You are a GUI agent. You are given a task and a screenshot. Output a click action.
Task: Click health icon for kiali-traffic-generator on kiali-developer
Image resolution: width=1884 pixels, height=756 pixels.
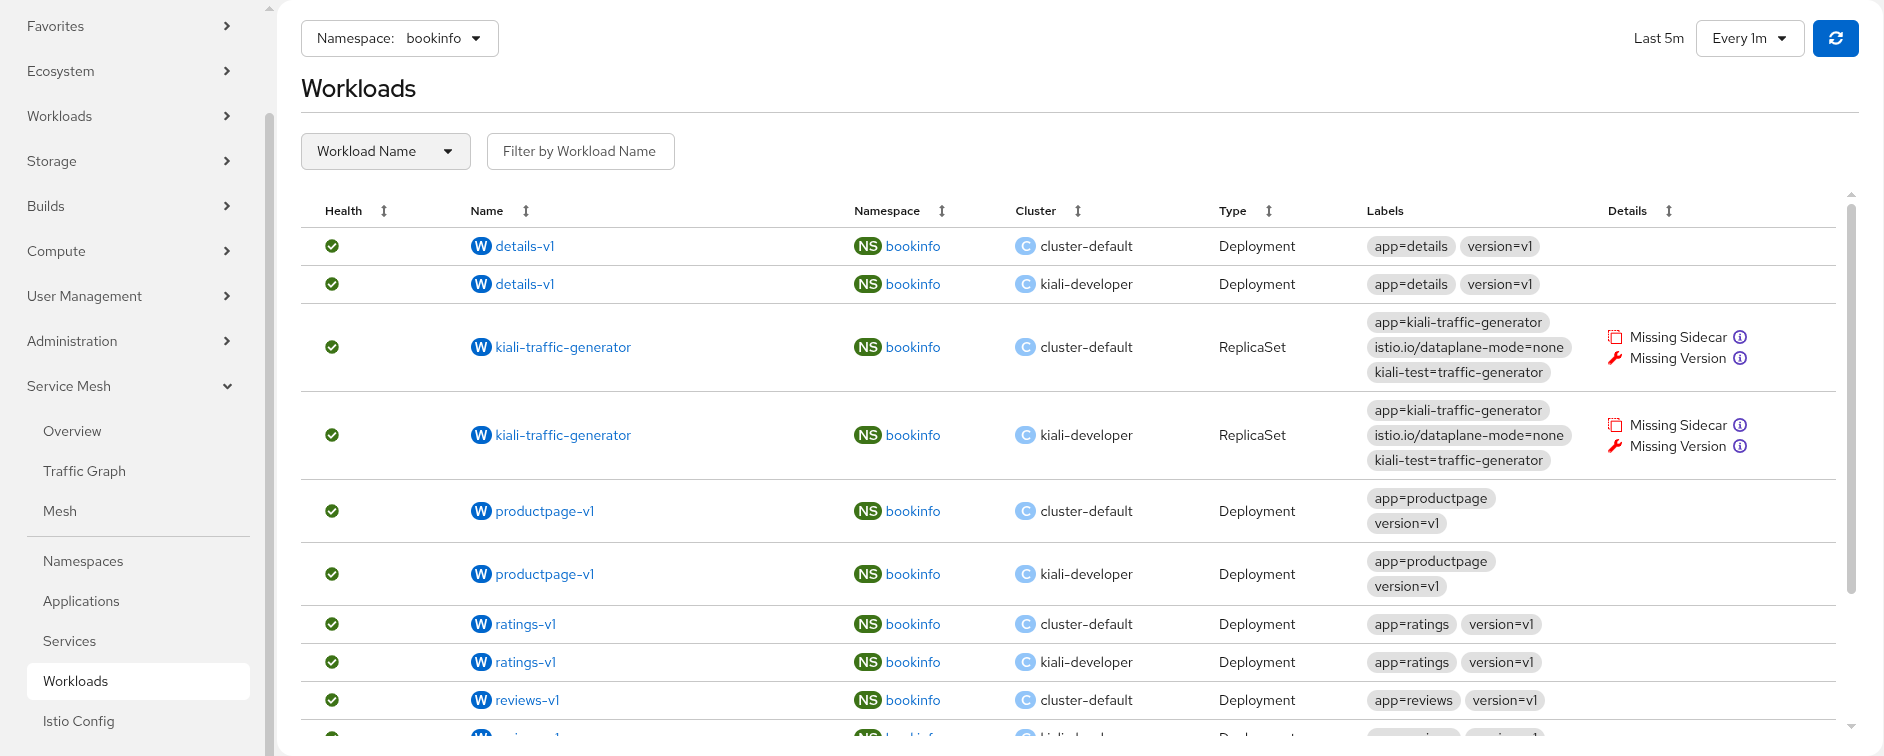pyautogui.click(x=332, y=435)
